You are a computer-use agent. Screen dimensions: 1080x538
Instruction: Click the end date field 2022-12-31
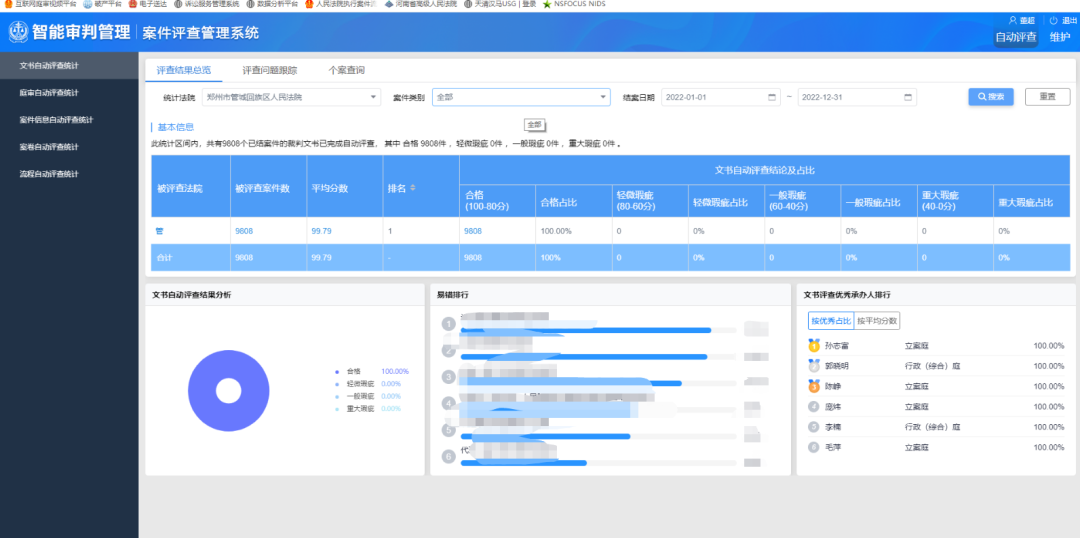857,97
